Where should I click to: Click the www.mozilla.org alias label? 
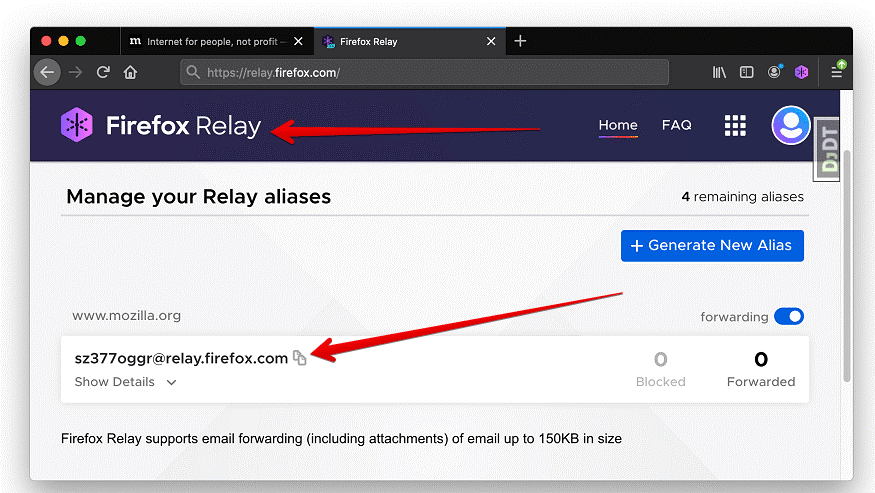click(127, 315)
